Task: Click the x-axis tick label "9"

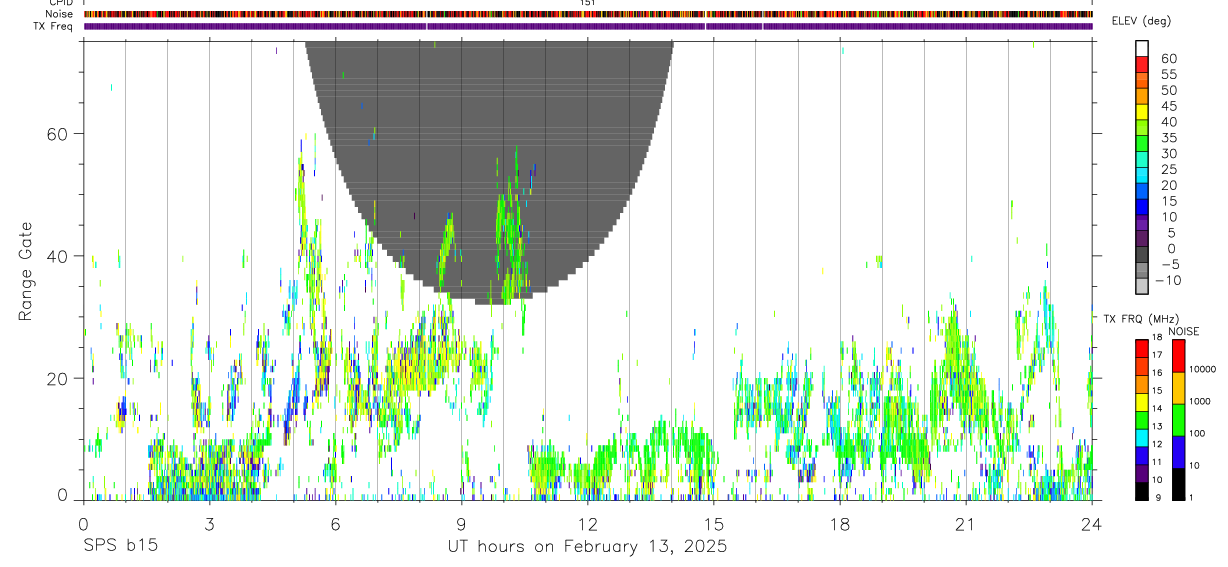Action: (461, 524)
